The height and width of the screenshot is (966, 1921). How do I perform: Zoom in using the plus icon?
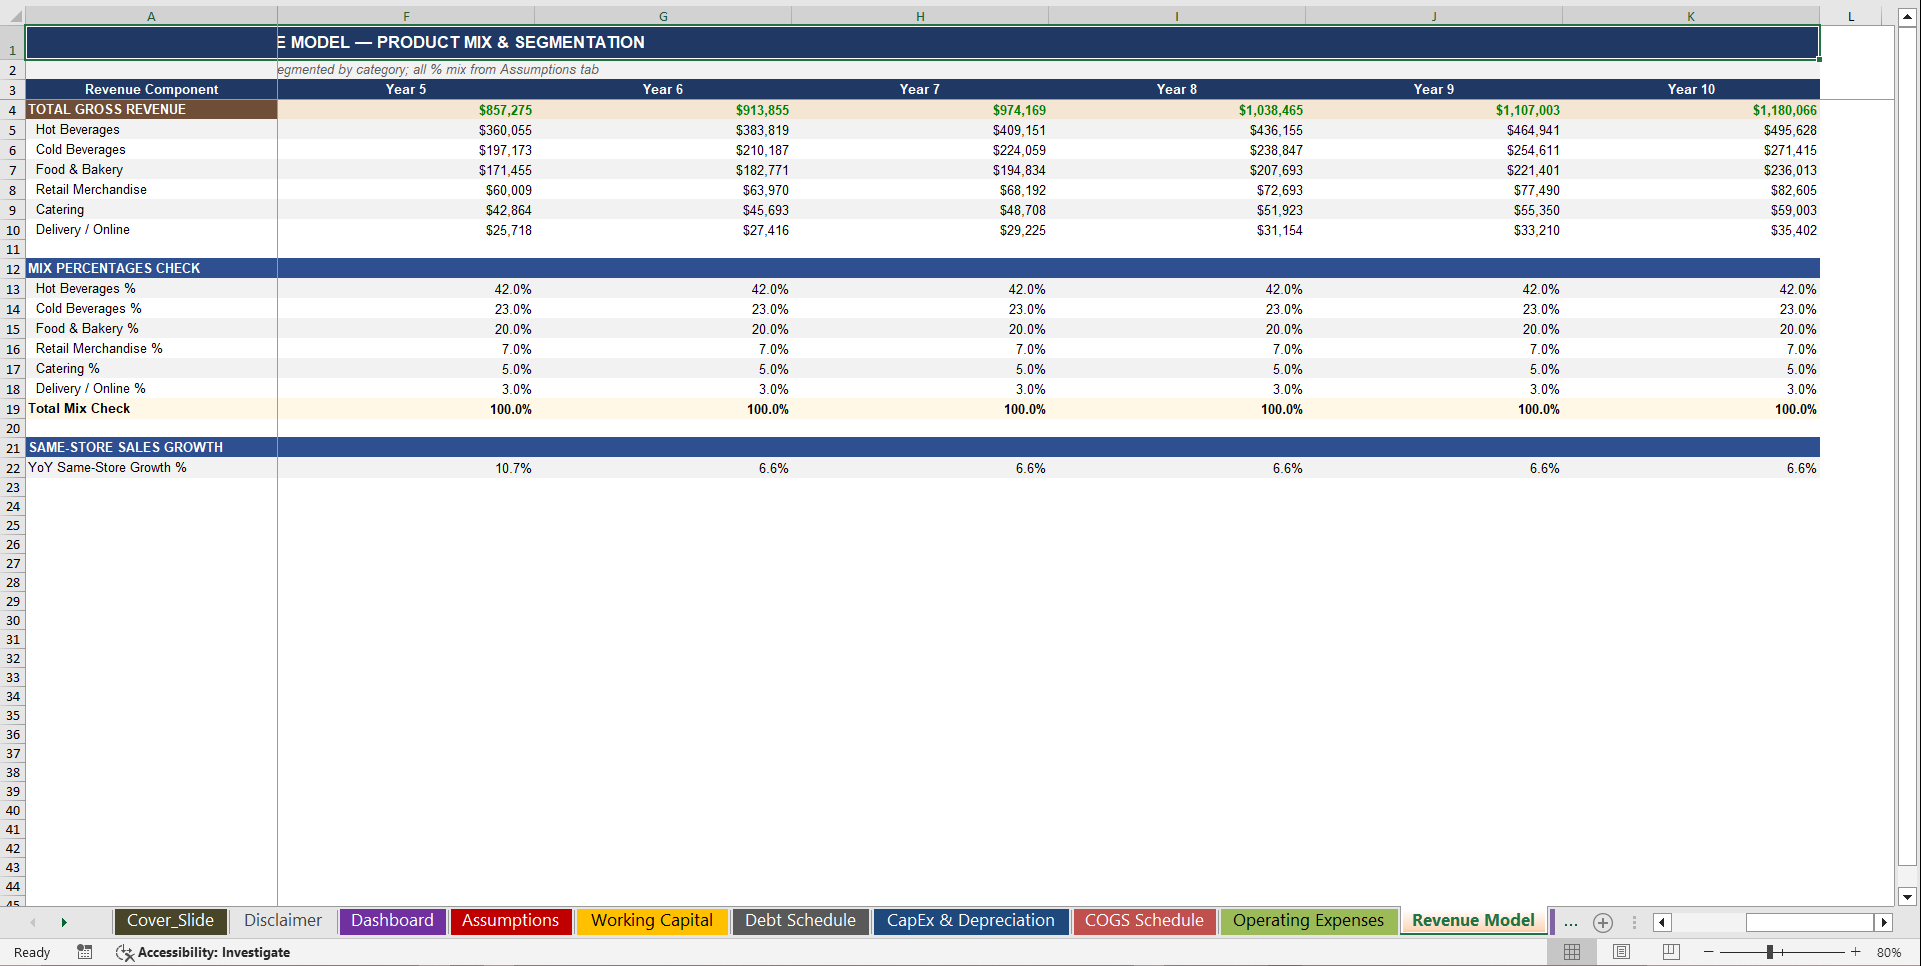point(1856,952)
